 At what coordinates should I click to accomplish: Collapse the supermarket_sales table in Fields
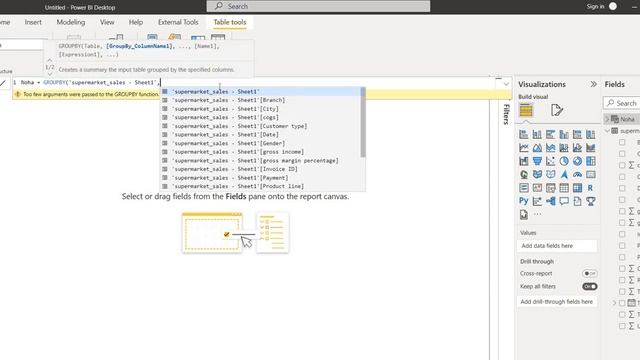607,131
